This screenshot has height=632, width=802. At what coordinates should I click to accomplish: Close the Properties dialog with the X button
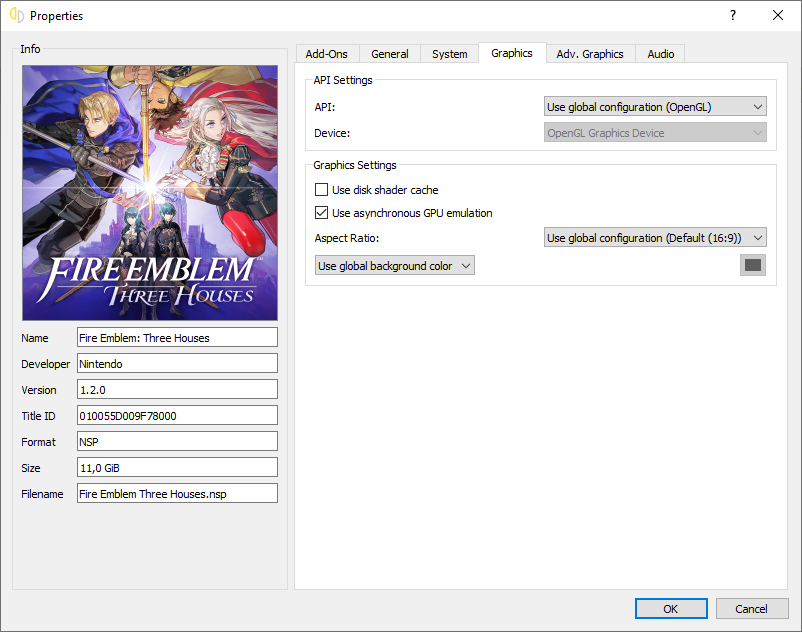(778, 15)
